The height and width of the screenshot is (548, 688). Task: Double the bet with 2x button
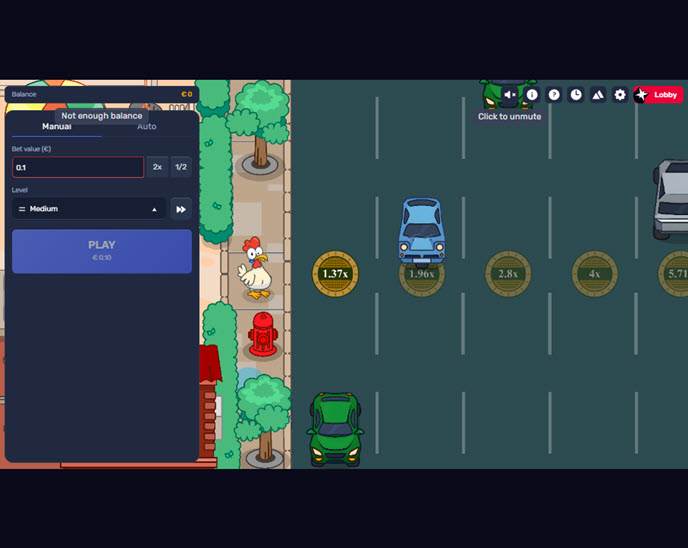coord(157,167)
